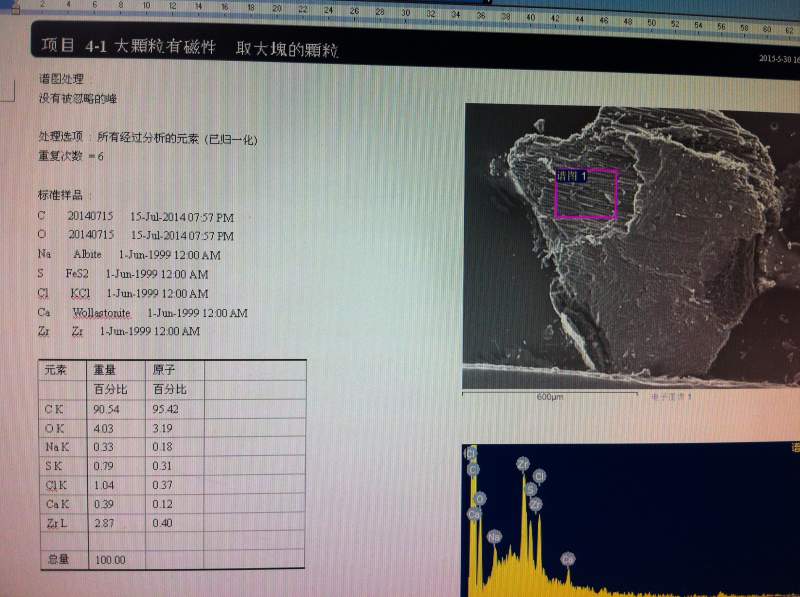Click the 'Ca K' row label

pyautogui.click(x=58, y=504)
